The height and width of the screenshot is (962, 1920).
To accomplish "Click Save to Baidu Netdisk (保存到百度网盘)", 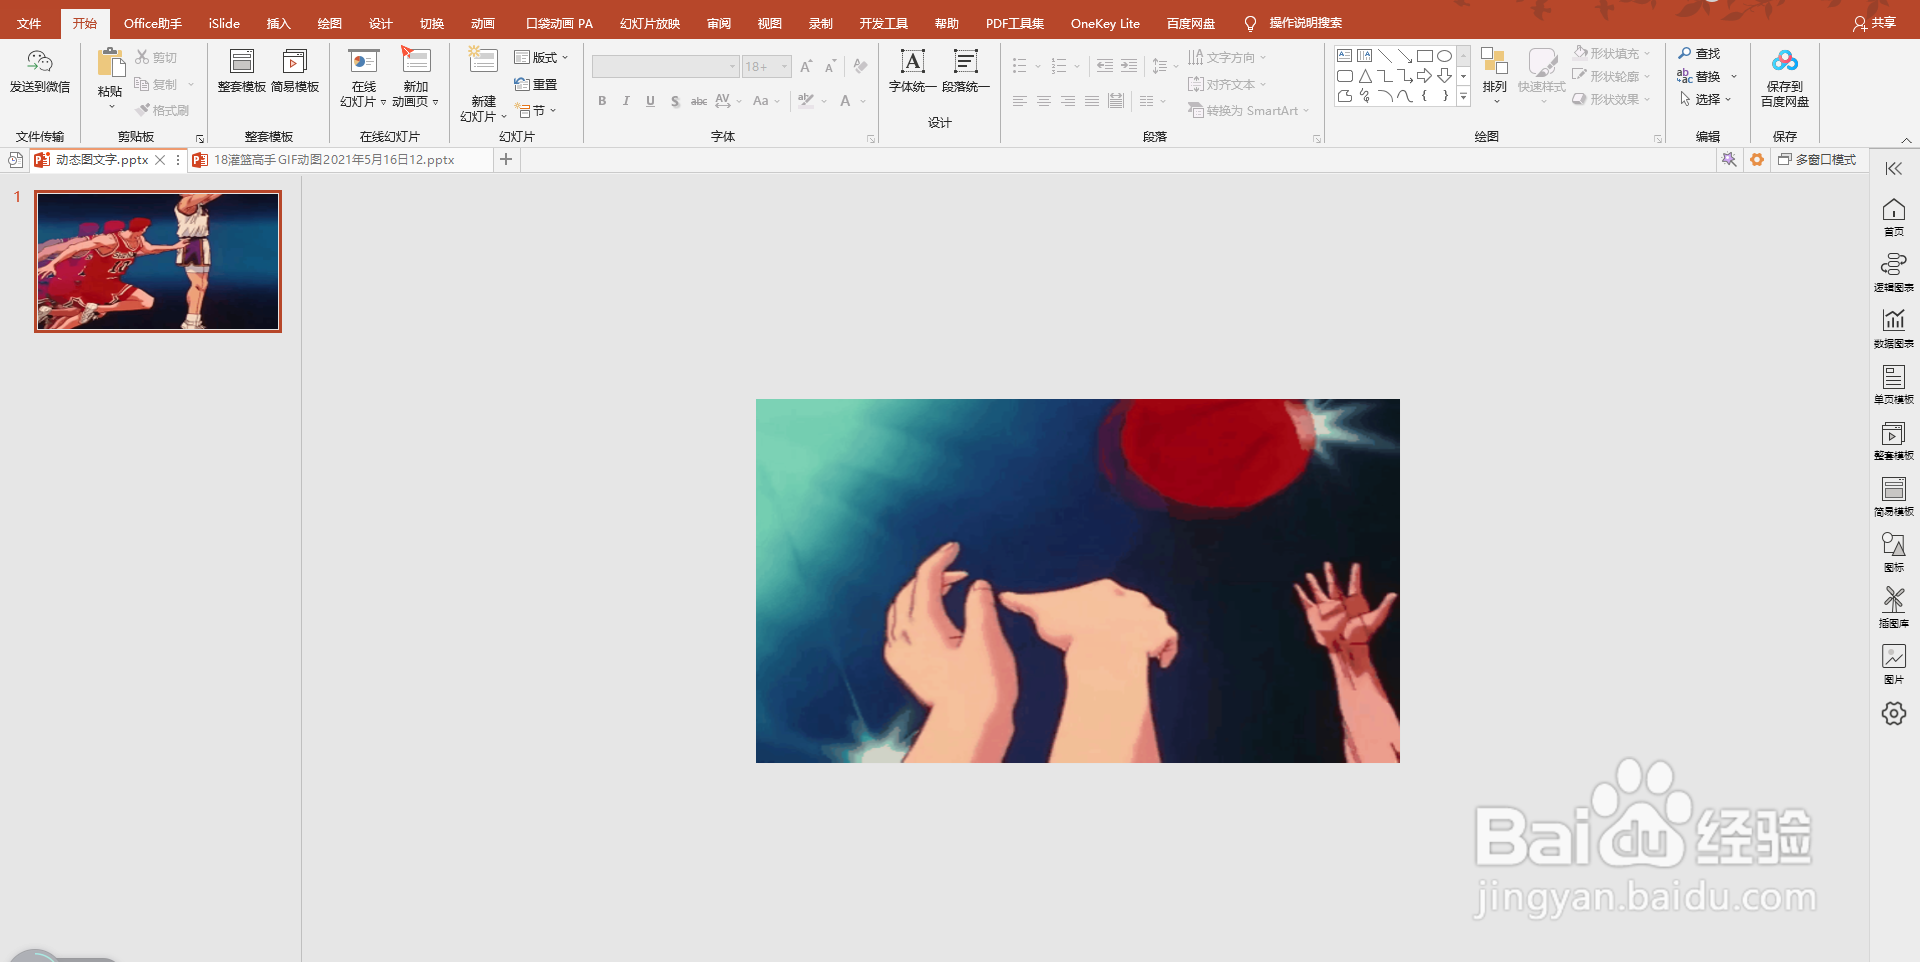I will 1785,78.
